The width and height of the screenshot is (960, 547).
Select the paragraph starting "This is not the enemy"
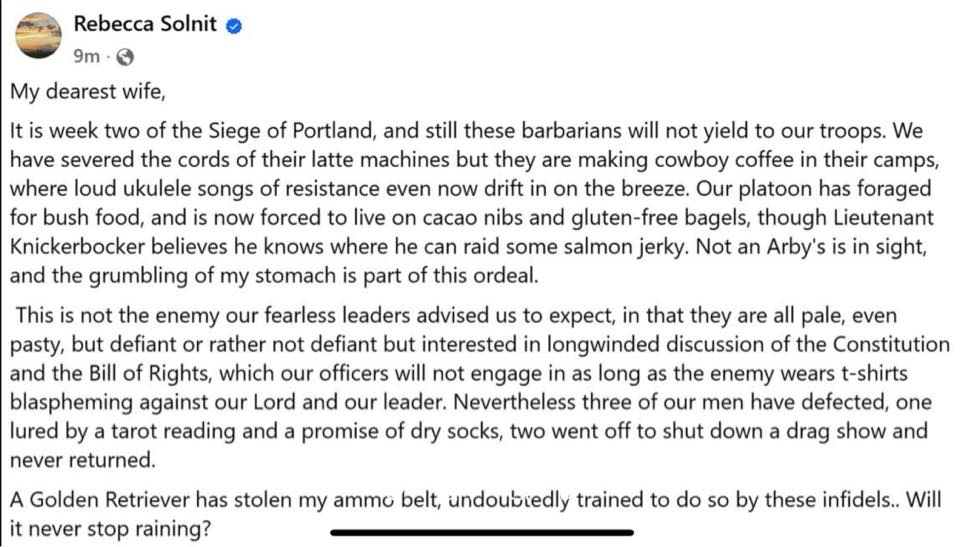click(479, 387)
